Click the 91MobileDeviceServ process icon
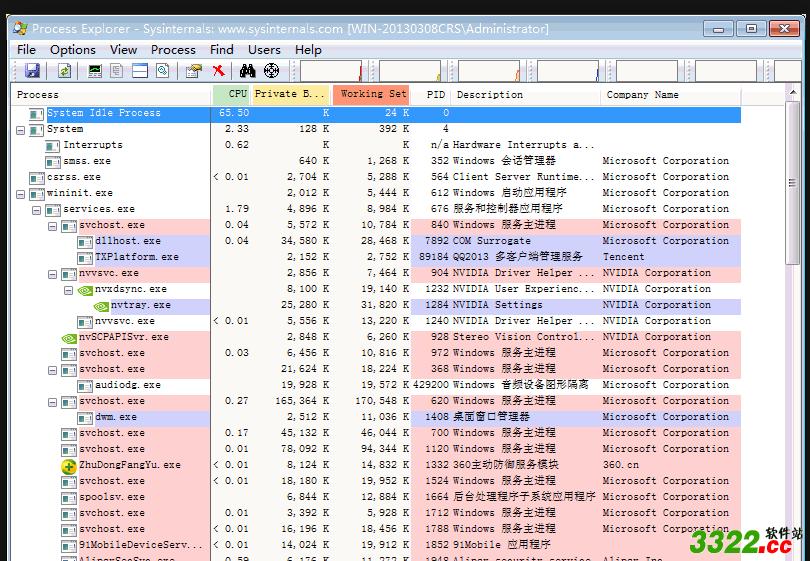This screenshot has height=561, width=810. click(69, 547)
